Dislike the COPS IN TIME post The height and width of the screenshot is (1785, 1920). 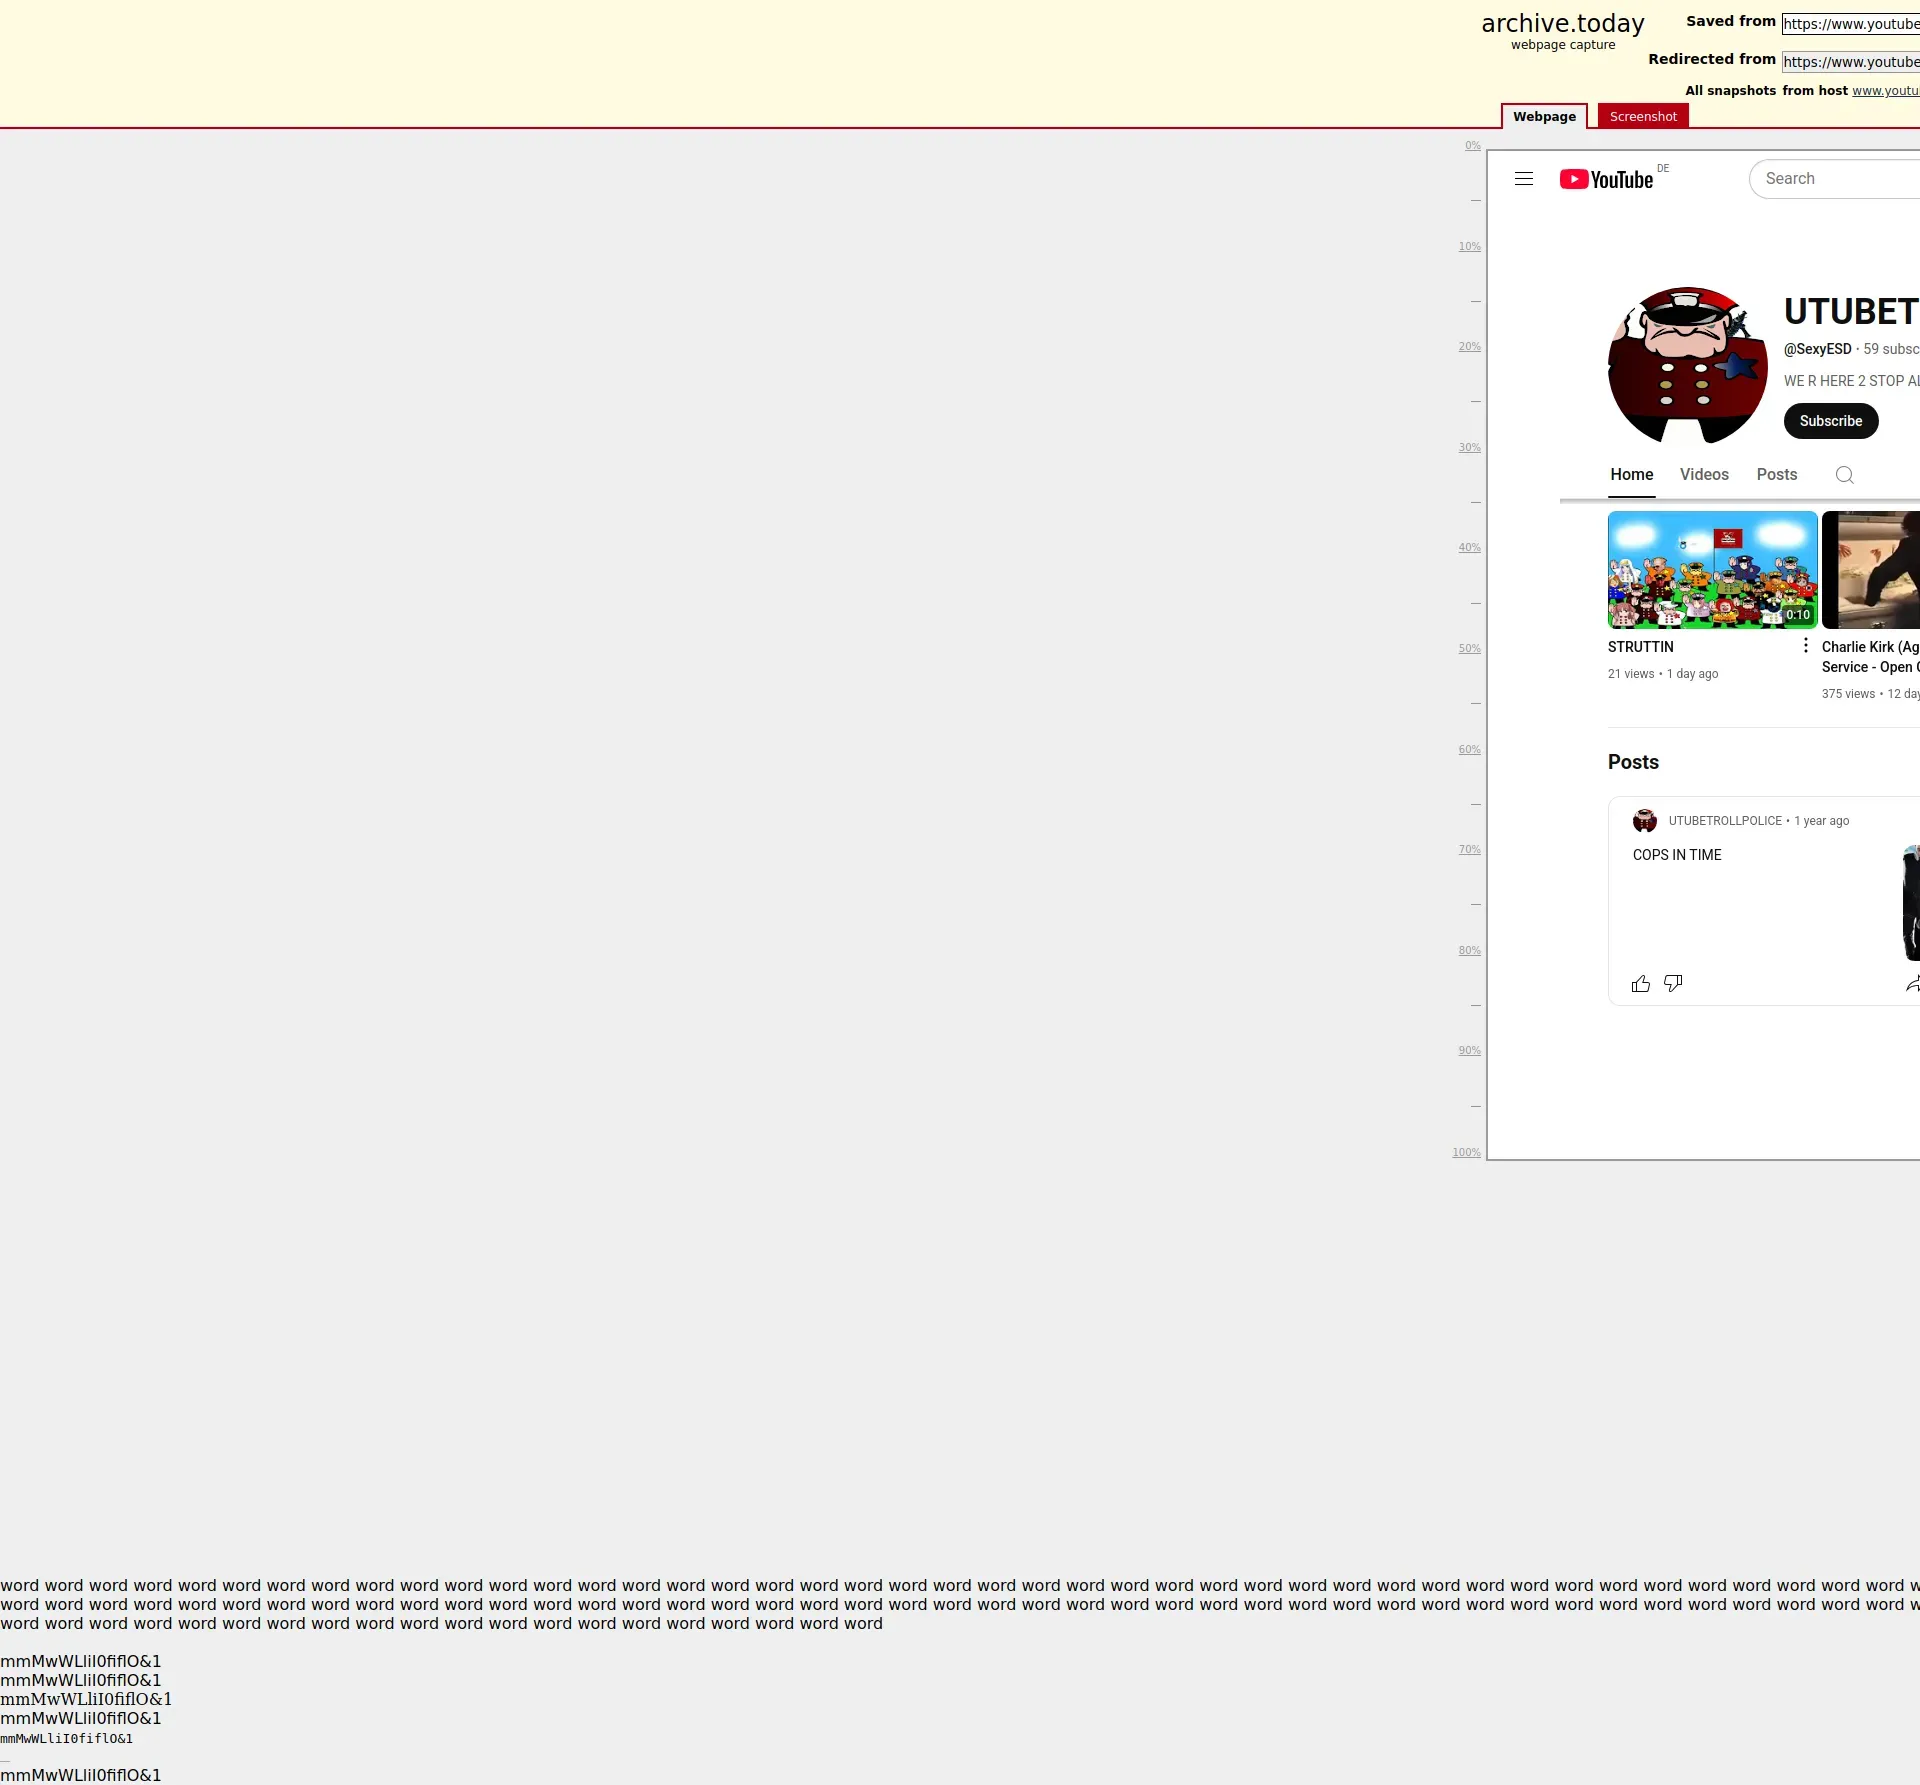pos(1673,984)
